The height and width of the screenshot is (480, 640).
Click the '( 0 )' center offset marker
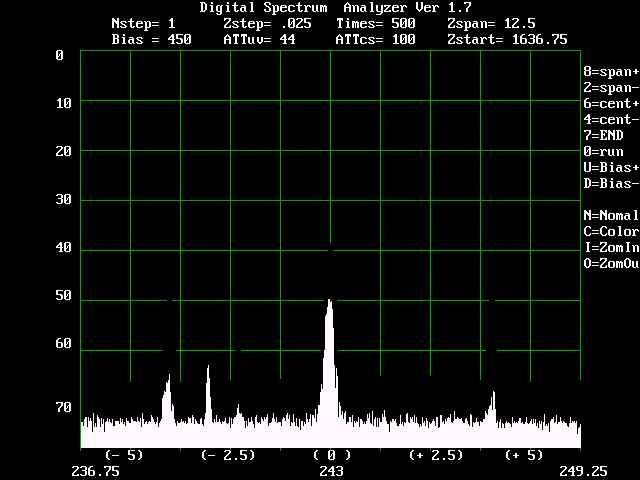332,455
